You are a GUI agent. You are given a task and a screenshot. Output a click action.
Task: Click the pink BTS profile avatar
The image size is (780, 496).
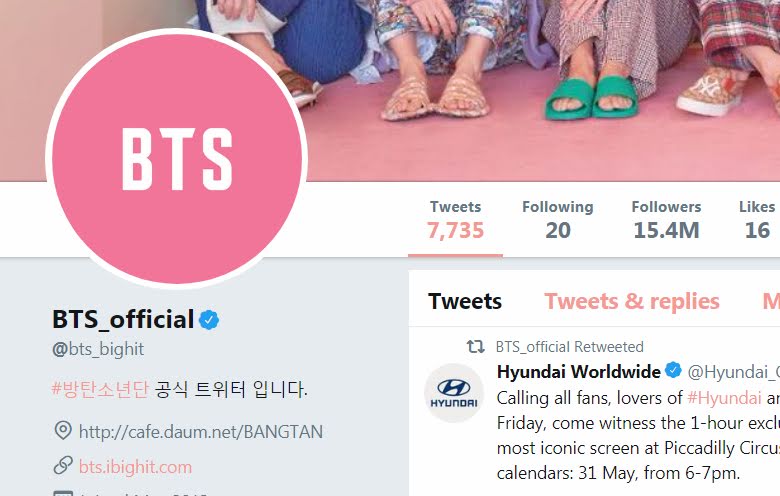pos(177,159)
